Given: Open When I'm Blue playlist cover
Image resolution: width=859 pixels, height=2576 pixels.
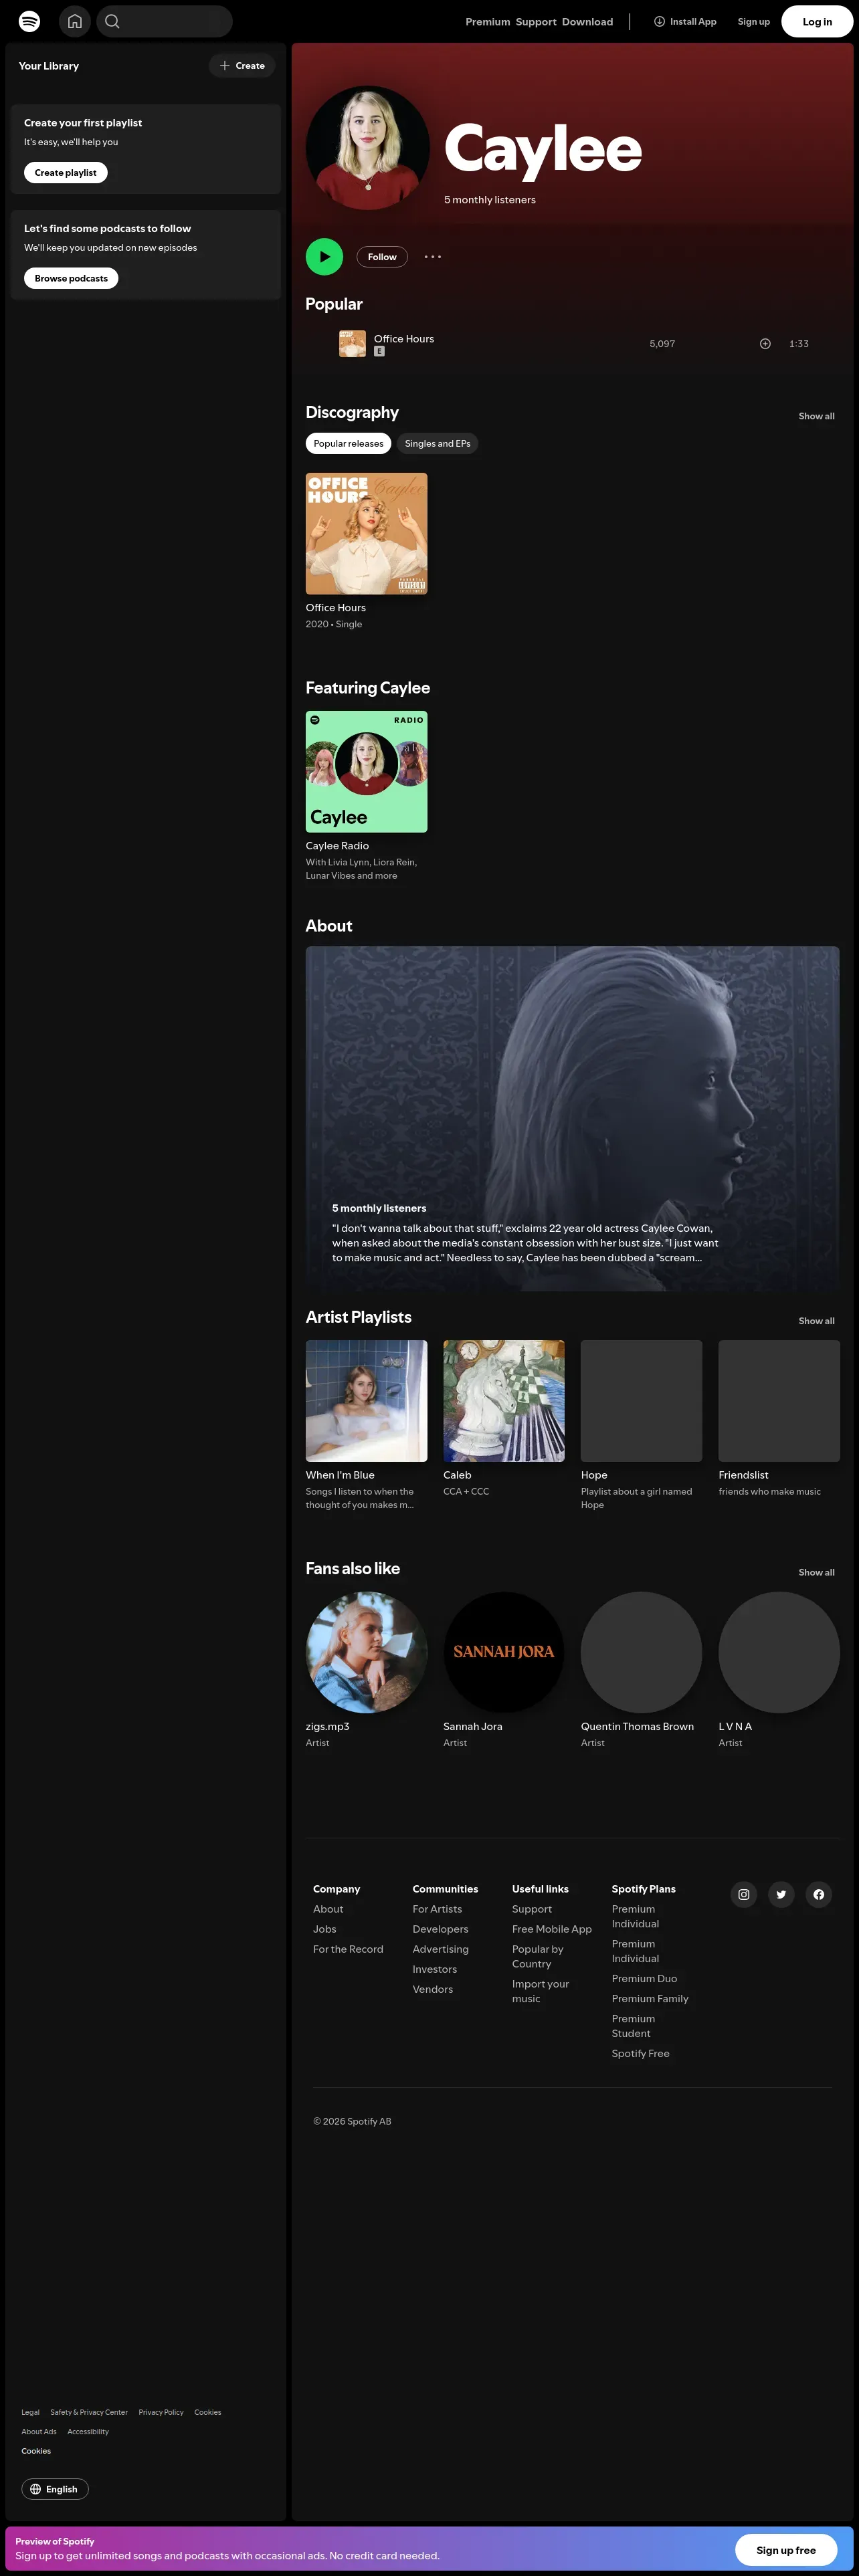Looking at the screenshot, I should coord(366,1401).
